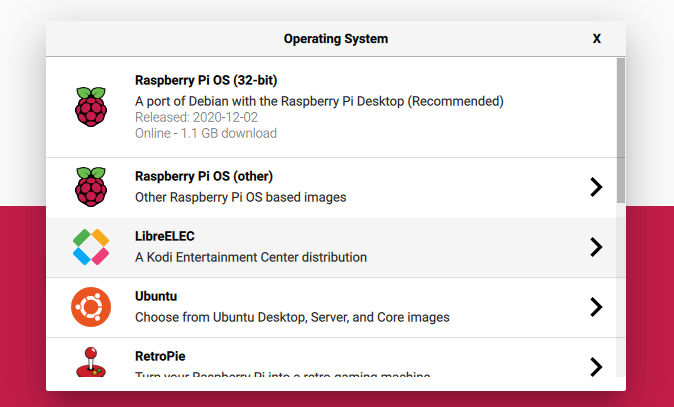
Task: Click the 'Operating System' dialog heading
Action: 336,39
